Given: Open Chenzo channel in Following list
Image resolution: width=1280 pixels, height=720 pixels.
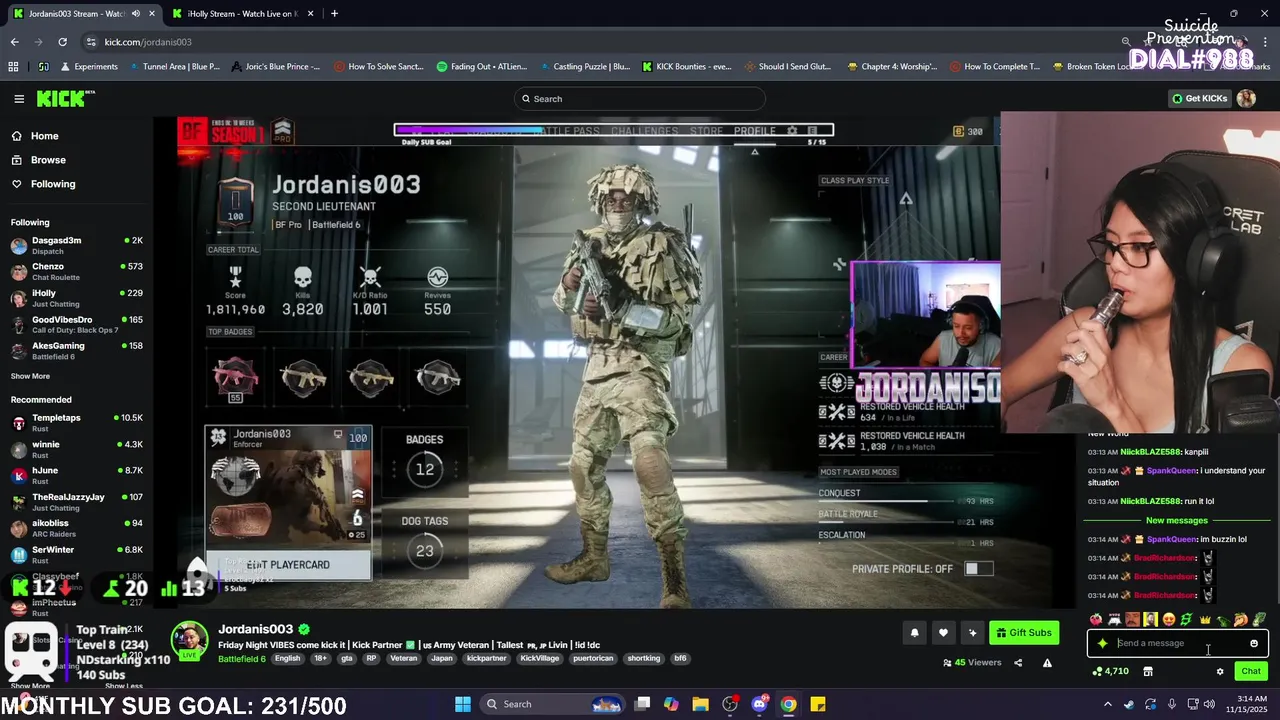Looking at the screenshot, I should point(76,271).
